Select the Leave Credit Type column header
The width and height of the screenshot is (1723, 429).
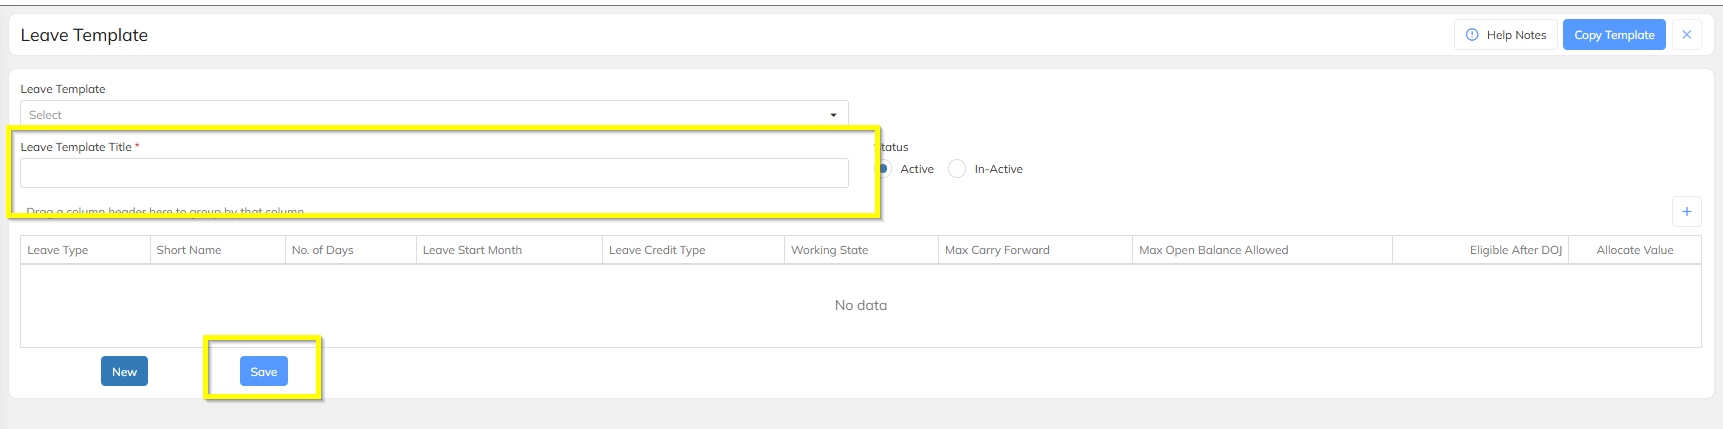point(657,250)
